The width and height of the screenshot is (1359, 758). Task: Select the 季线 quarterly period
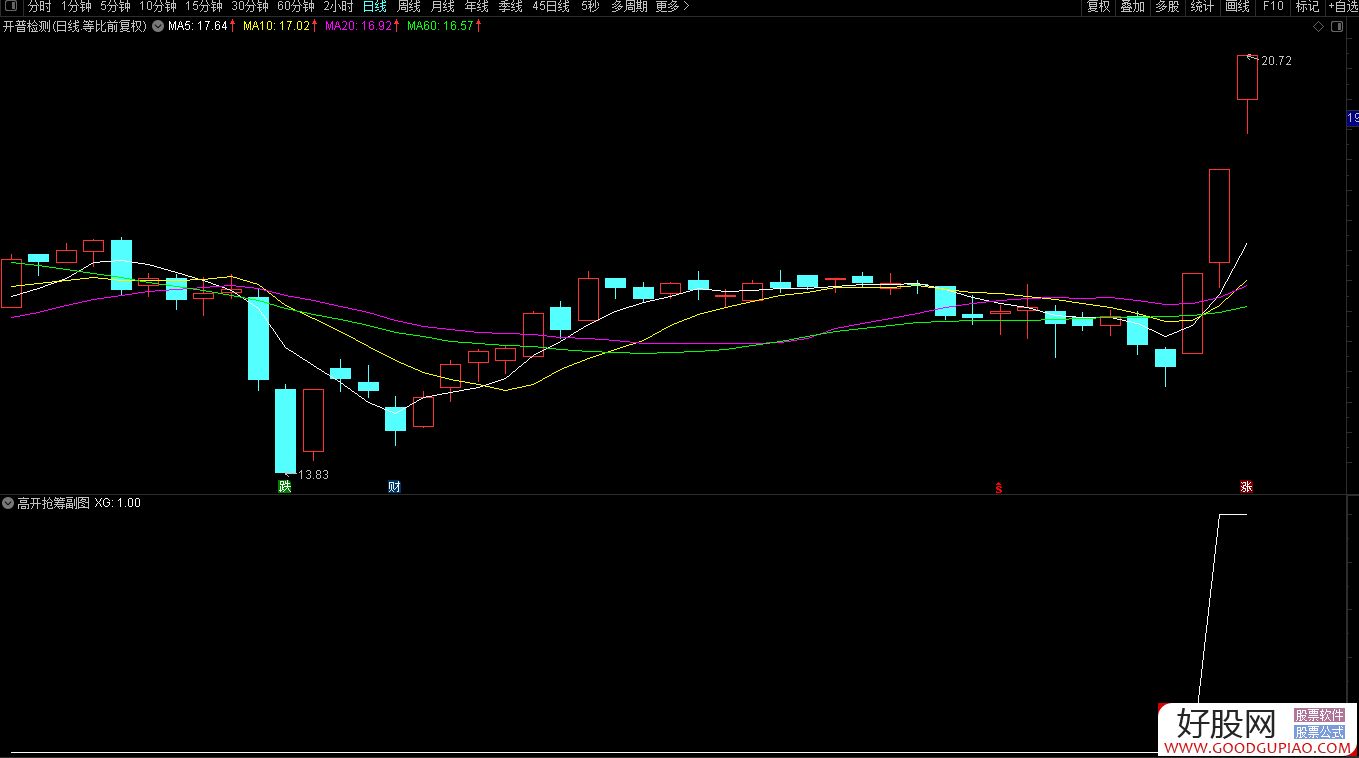[510, 7]
